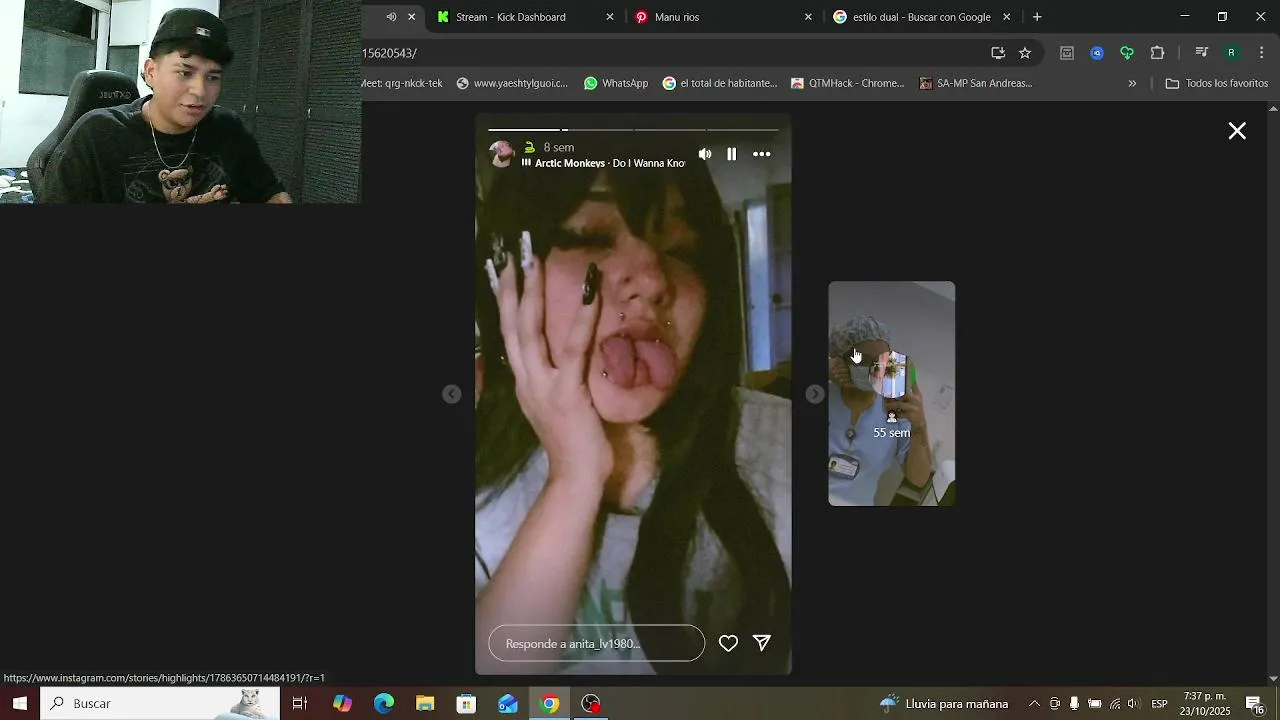Open the SA-MP San Andreas... bookmark
Screen dimensions: 1280x720
pos(976,83)
